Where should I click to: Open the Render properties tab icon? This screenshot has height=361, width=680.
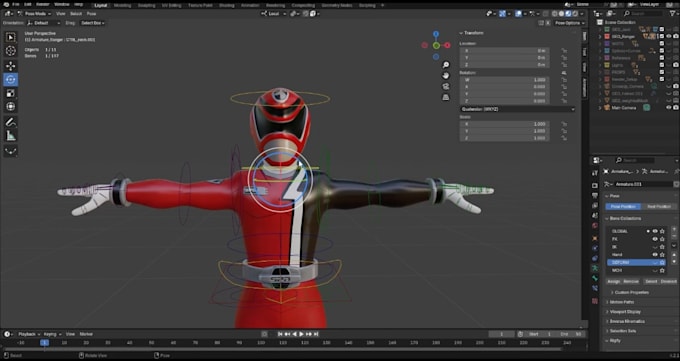click(595, 185)
